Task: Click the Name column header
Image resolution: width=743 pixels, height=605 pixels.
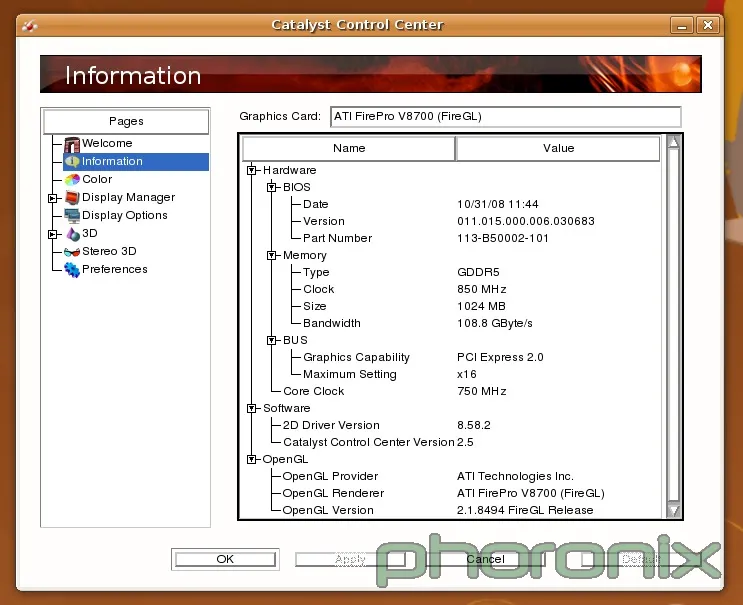Action: pos(349,148)
